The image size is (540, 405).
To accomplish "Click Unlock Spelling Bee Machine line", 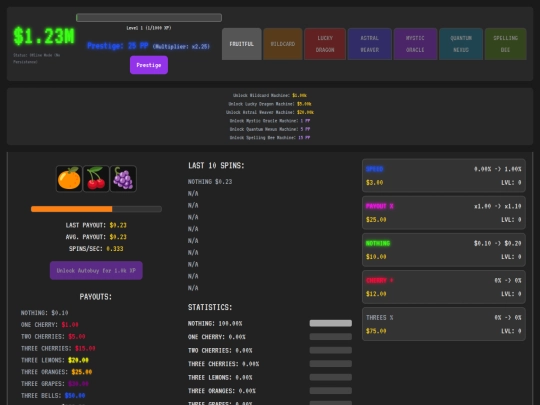I will click(270, 138).
